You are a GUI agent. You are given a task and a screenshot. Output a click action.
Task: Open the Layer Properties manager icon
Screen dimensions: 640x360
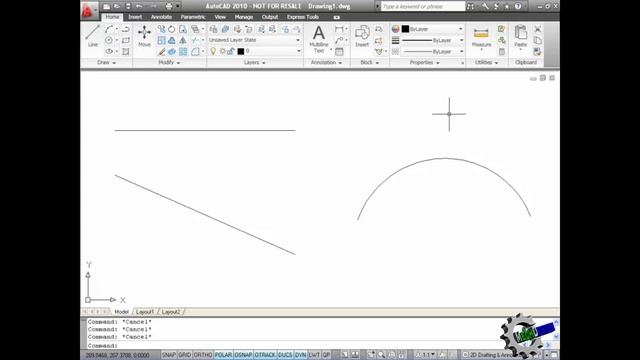tap(213, 29)
